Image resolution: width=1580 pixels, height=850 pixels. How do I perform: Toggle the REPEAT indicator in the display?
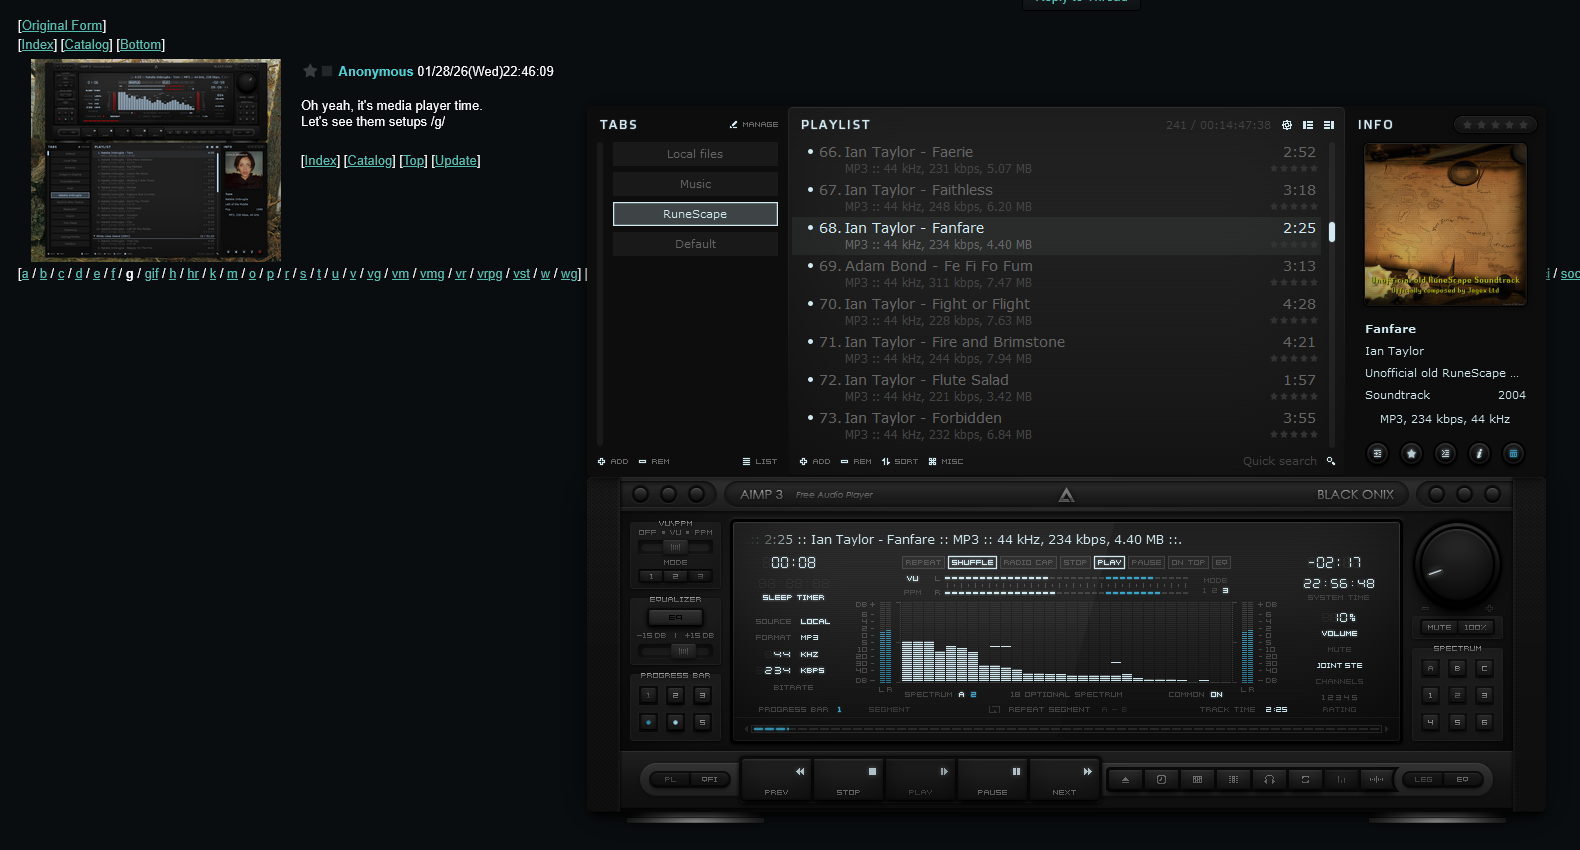tap(923, 562)
